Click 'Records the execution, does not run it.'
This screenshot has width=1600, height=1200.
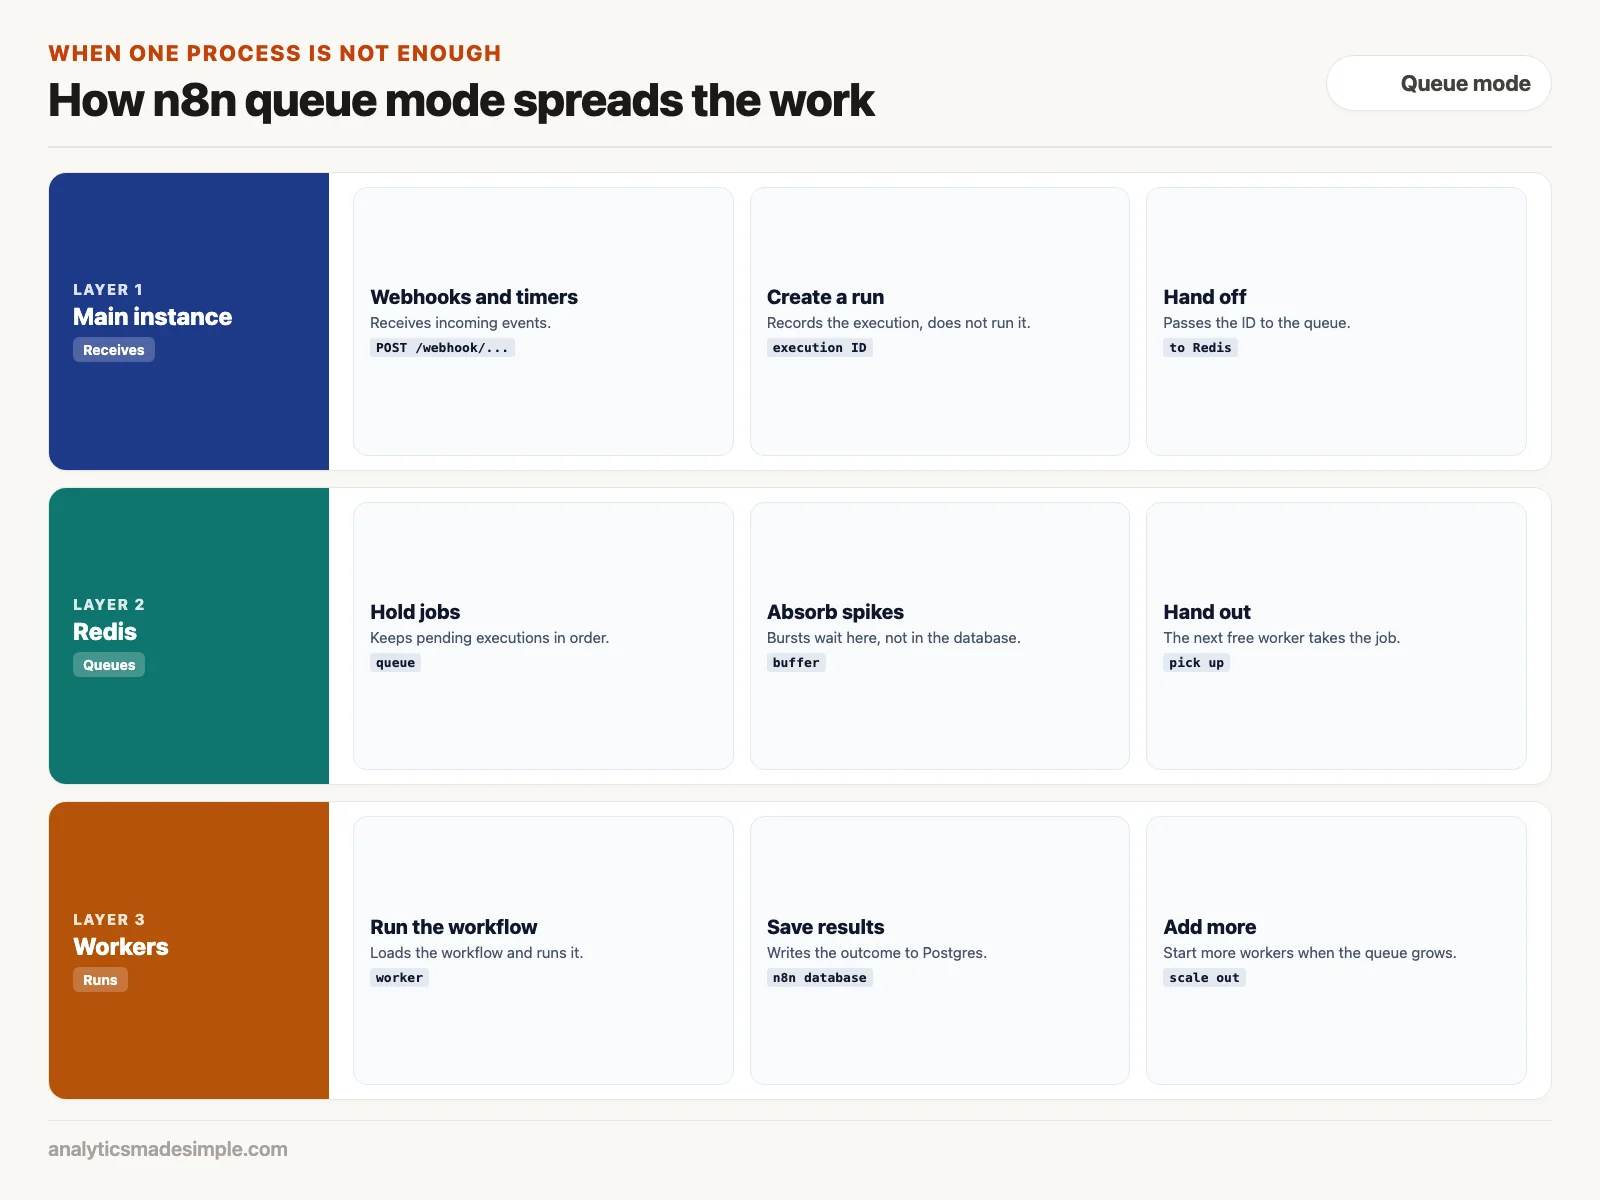coord(898,323)
